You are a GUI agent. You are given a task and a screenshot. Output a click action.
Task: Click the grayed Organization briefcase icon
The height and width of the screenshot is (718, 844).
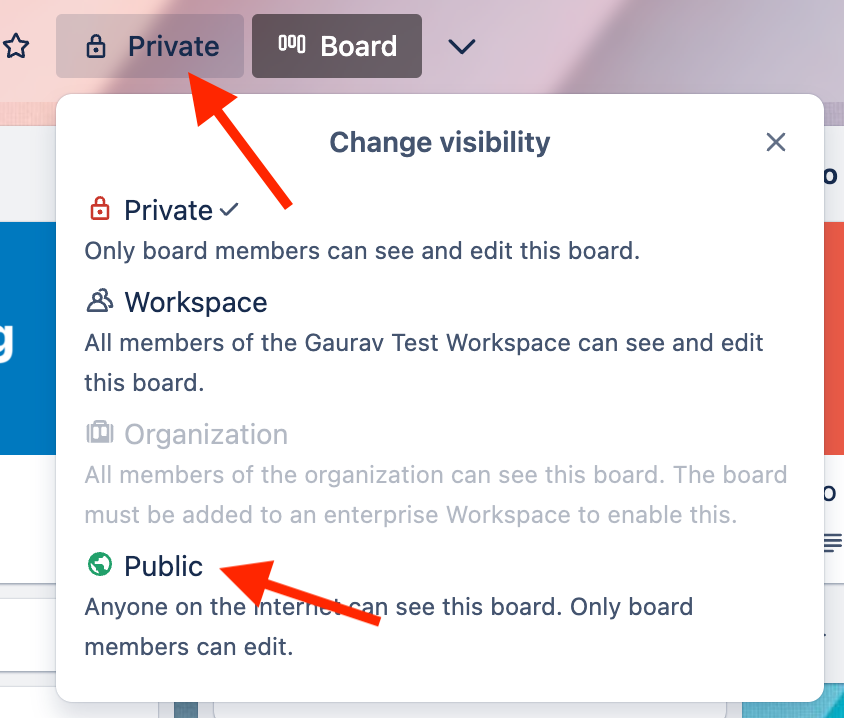point(100,433)
